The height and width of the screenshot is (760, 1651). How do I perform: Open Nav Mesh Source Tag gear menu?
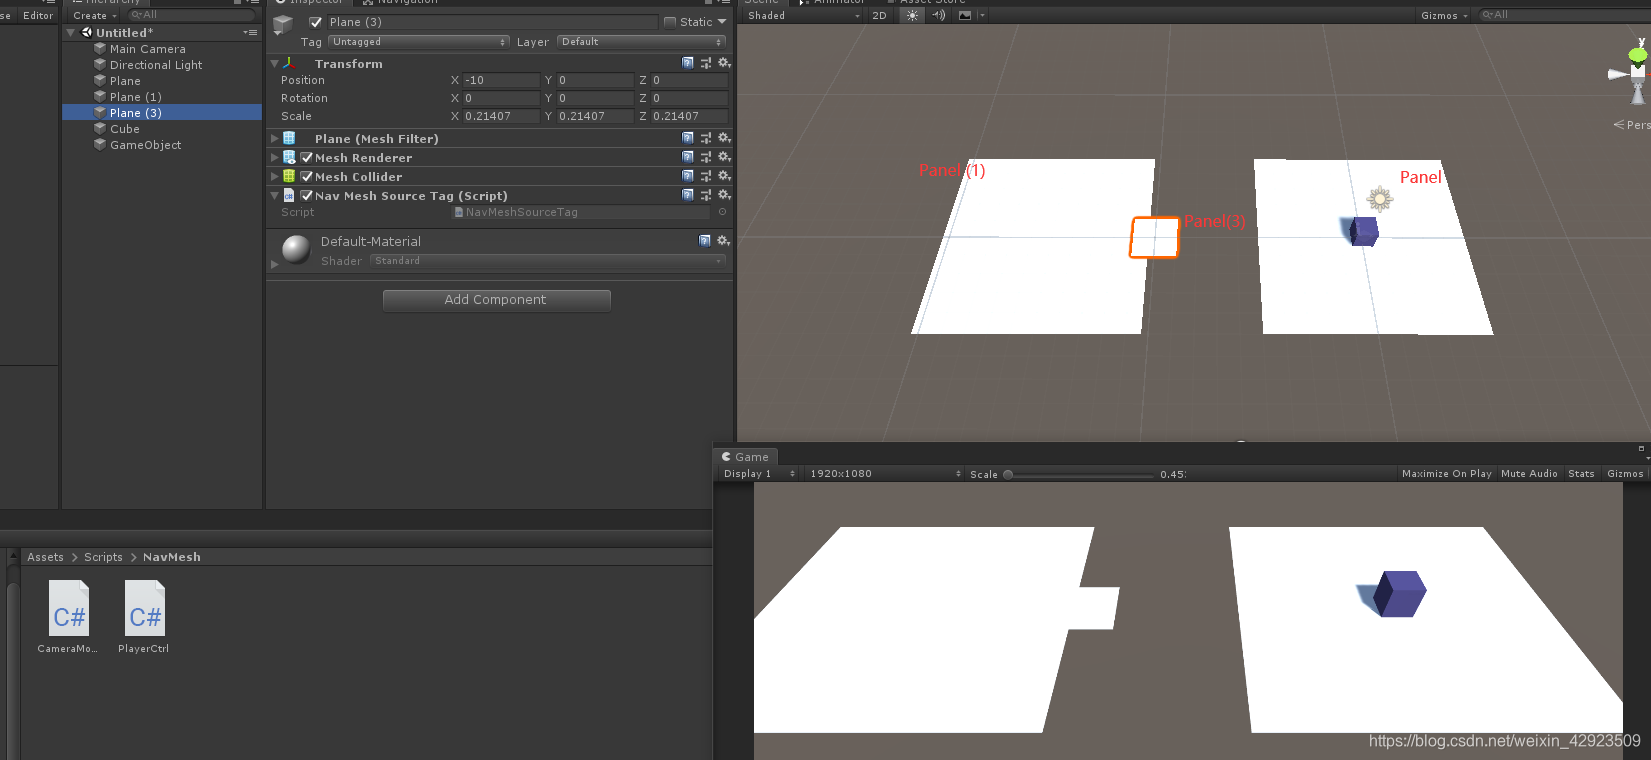click(x=724, y=195)
